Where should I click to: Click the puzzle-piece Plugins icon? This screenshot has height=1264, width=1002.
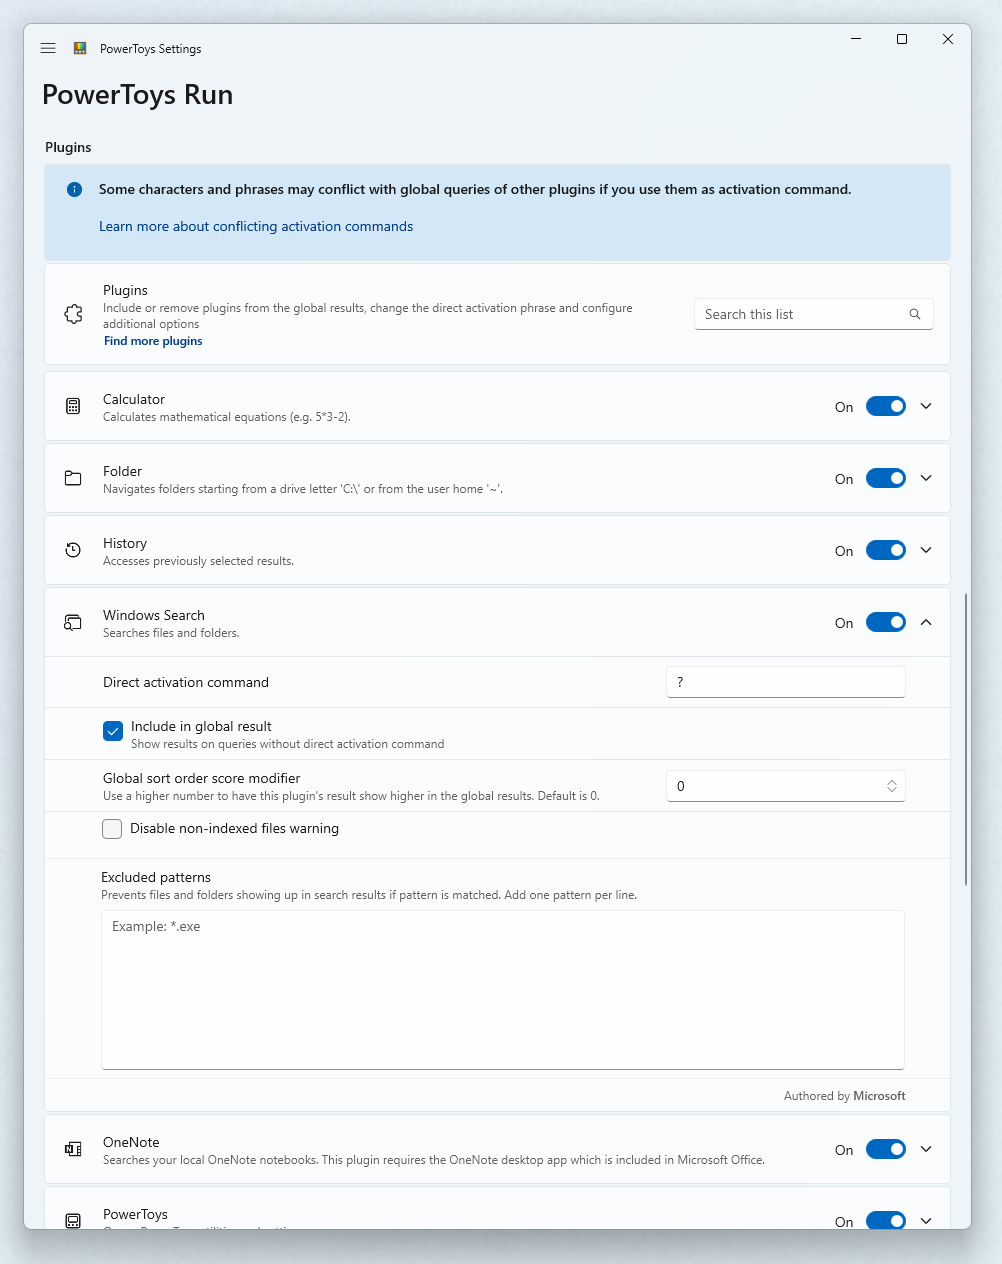[x=73, y=313]
